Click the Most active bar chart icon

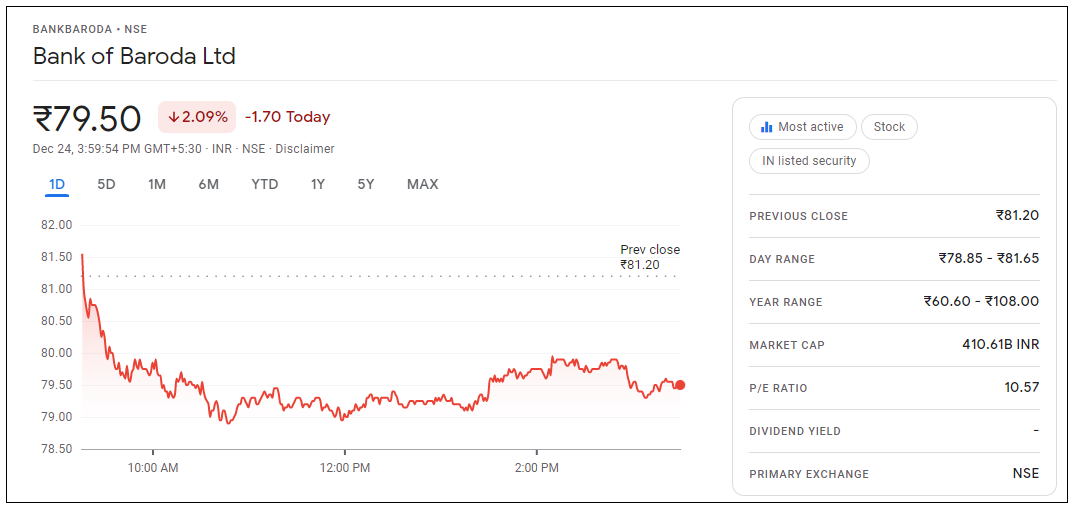[x=767, y=127]
